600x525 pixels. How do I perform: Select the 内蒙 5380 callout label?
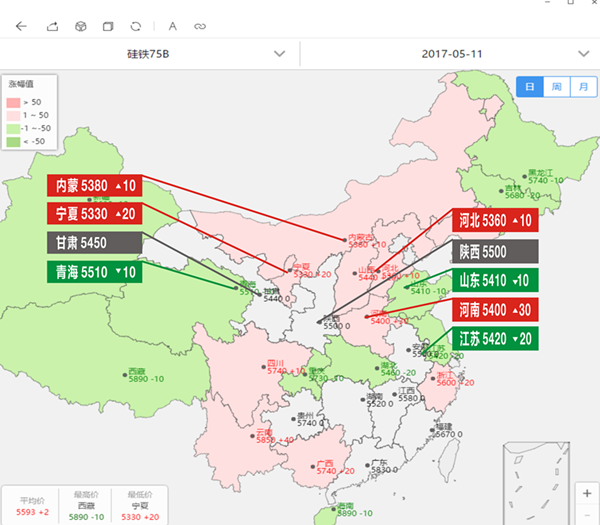coord(95,186)
